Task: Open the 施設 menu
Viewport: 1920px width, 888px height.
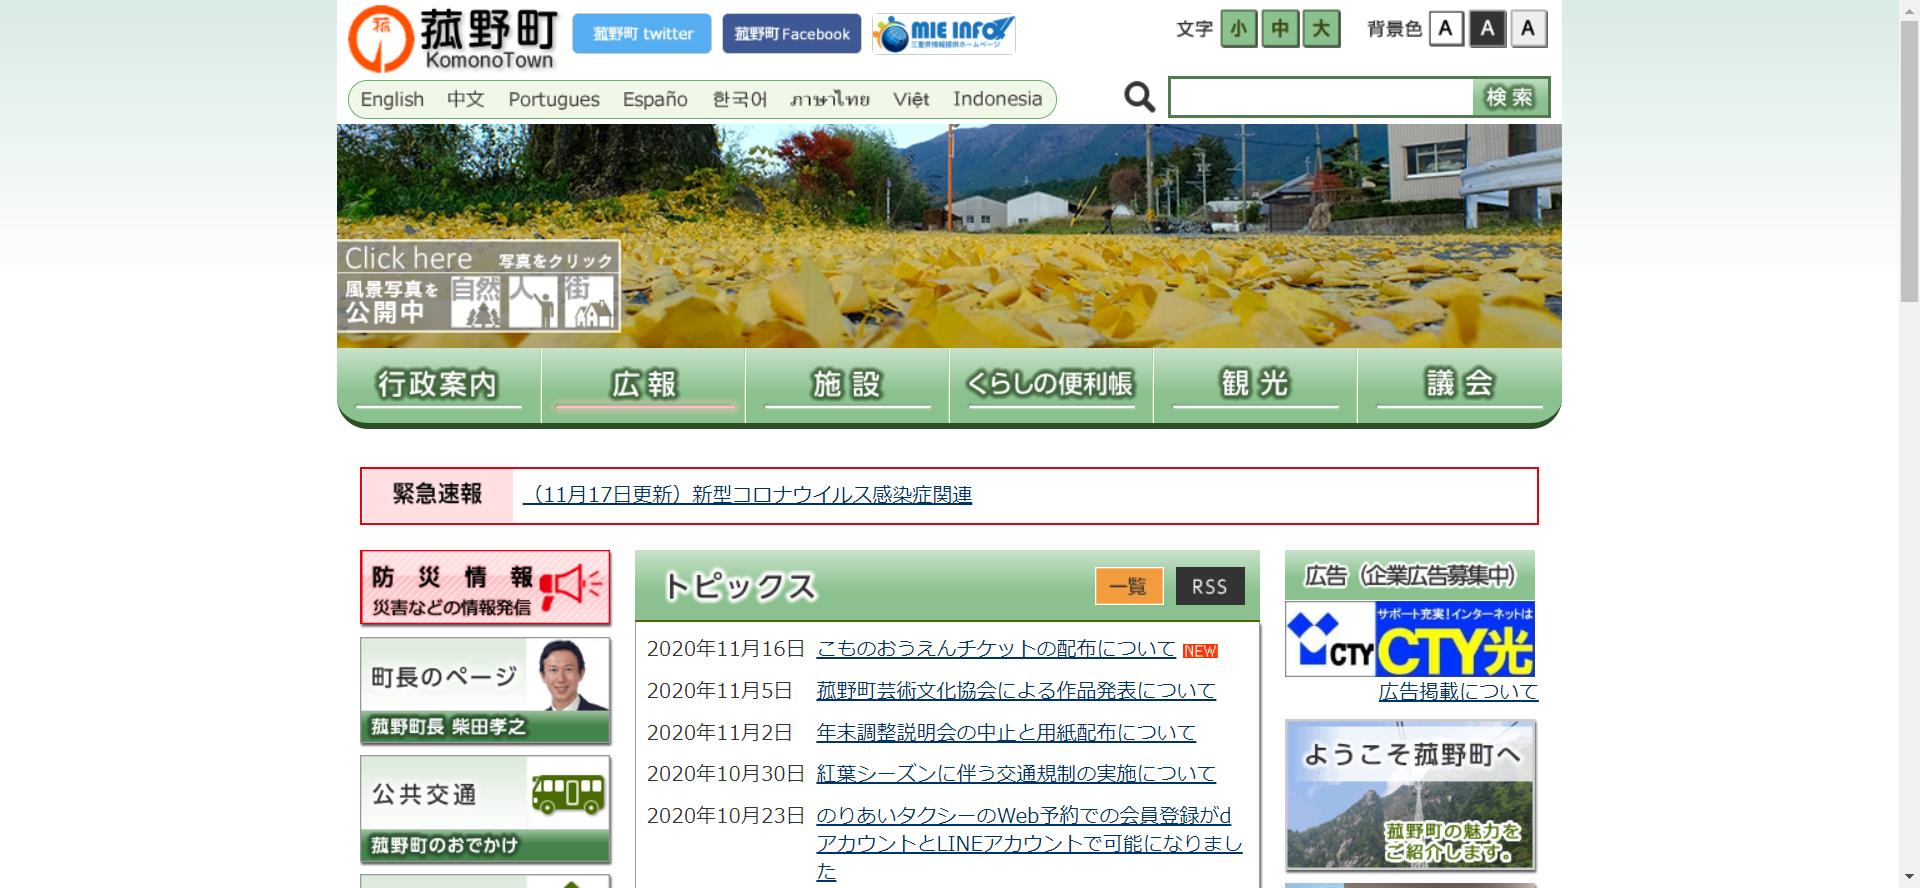Action: click(x=848, y=385)
